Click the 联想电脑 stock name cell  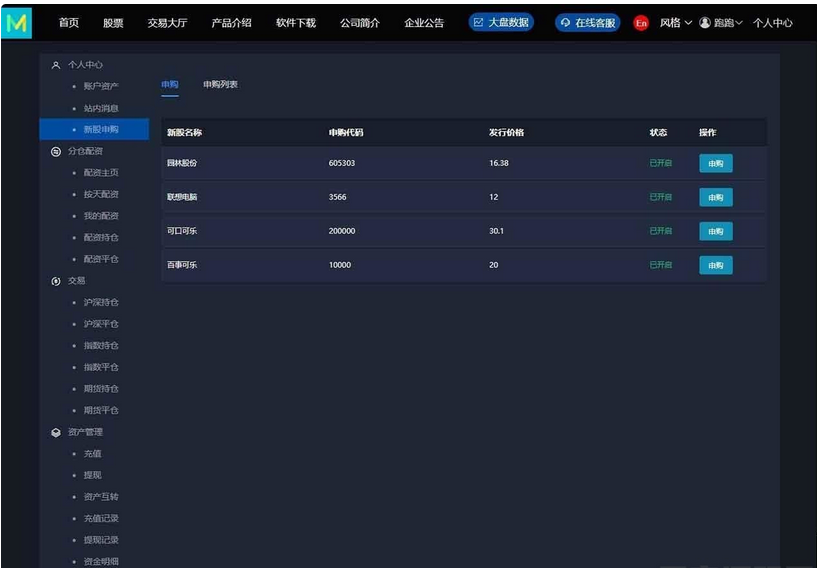(x=182, y=197)
